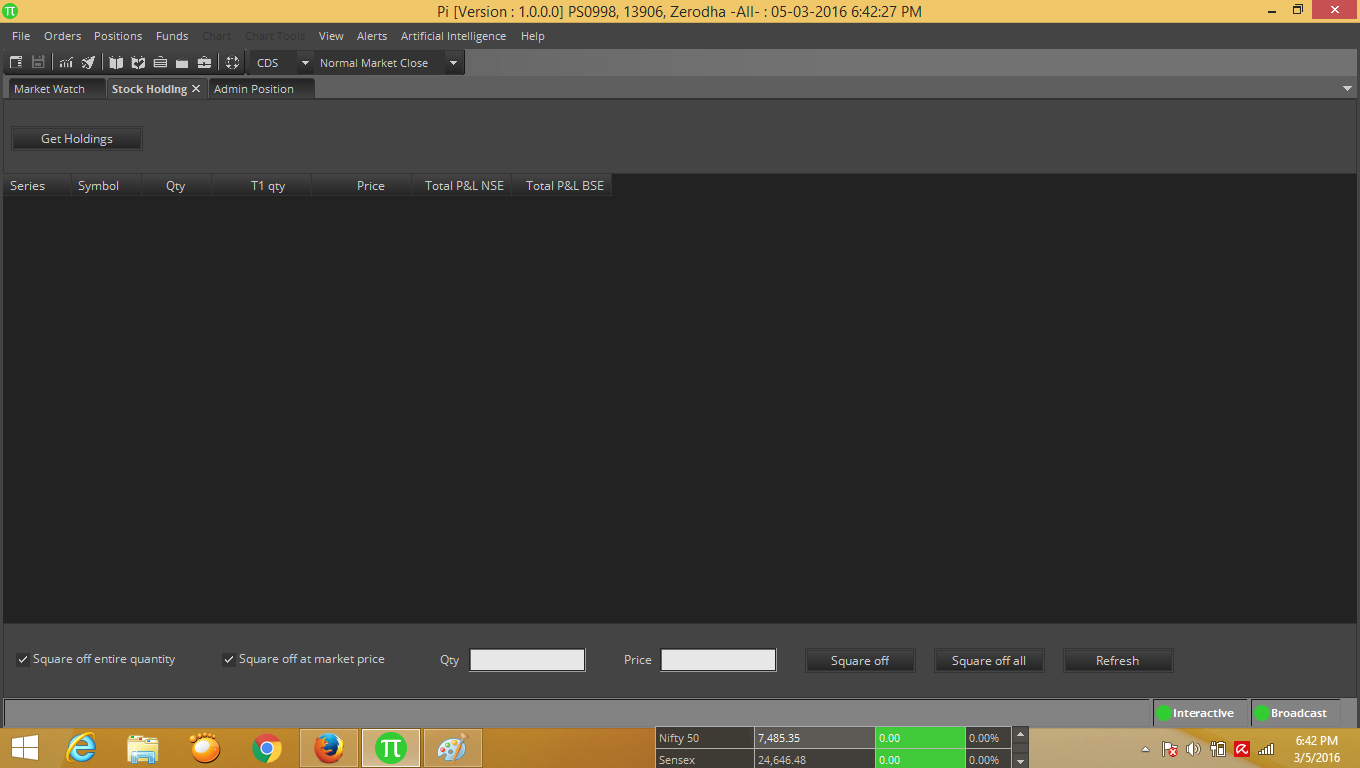
Task: Open Paint from the taskbar
Action: tap(453, 748)
